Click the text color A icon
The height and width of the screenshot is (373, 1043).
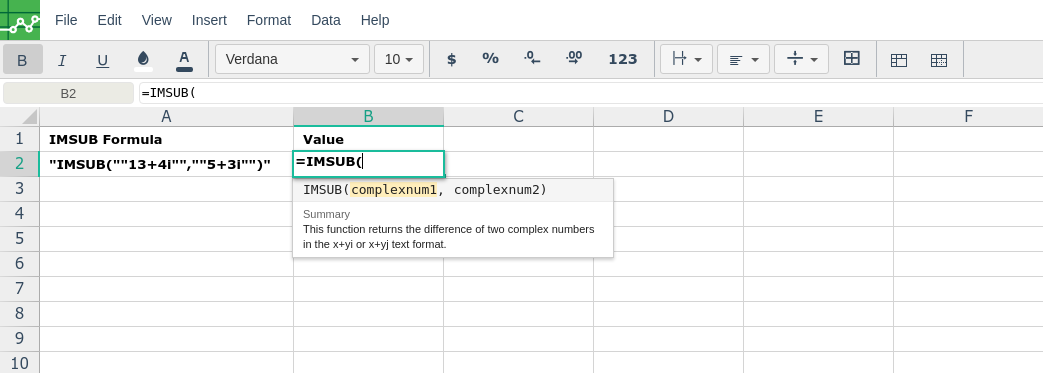tap(184, 60)
